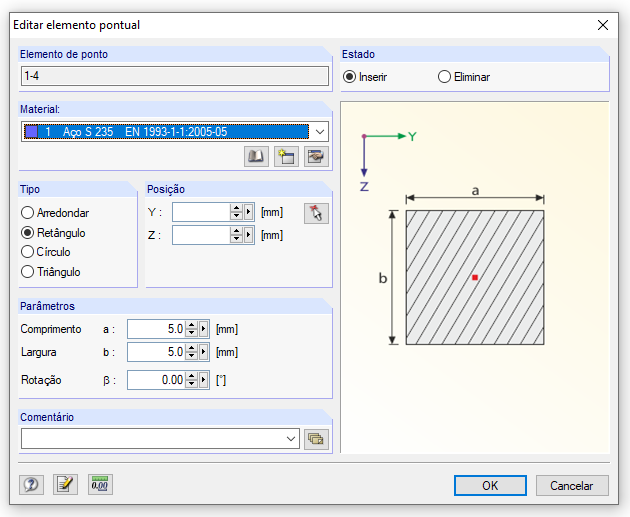Click the red center point in preview
This screenshot has width=630, height=517.
[x=475, y=277]
